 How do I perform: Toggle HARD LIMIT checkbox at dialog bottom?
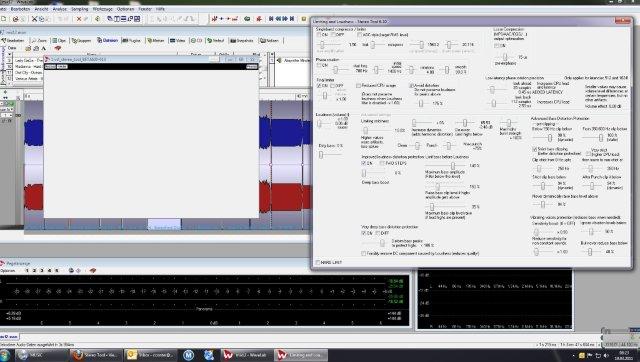[318, 262]
